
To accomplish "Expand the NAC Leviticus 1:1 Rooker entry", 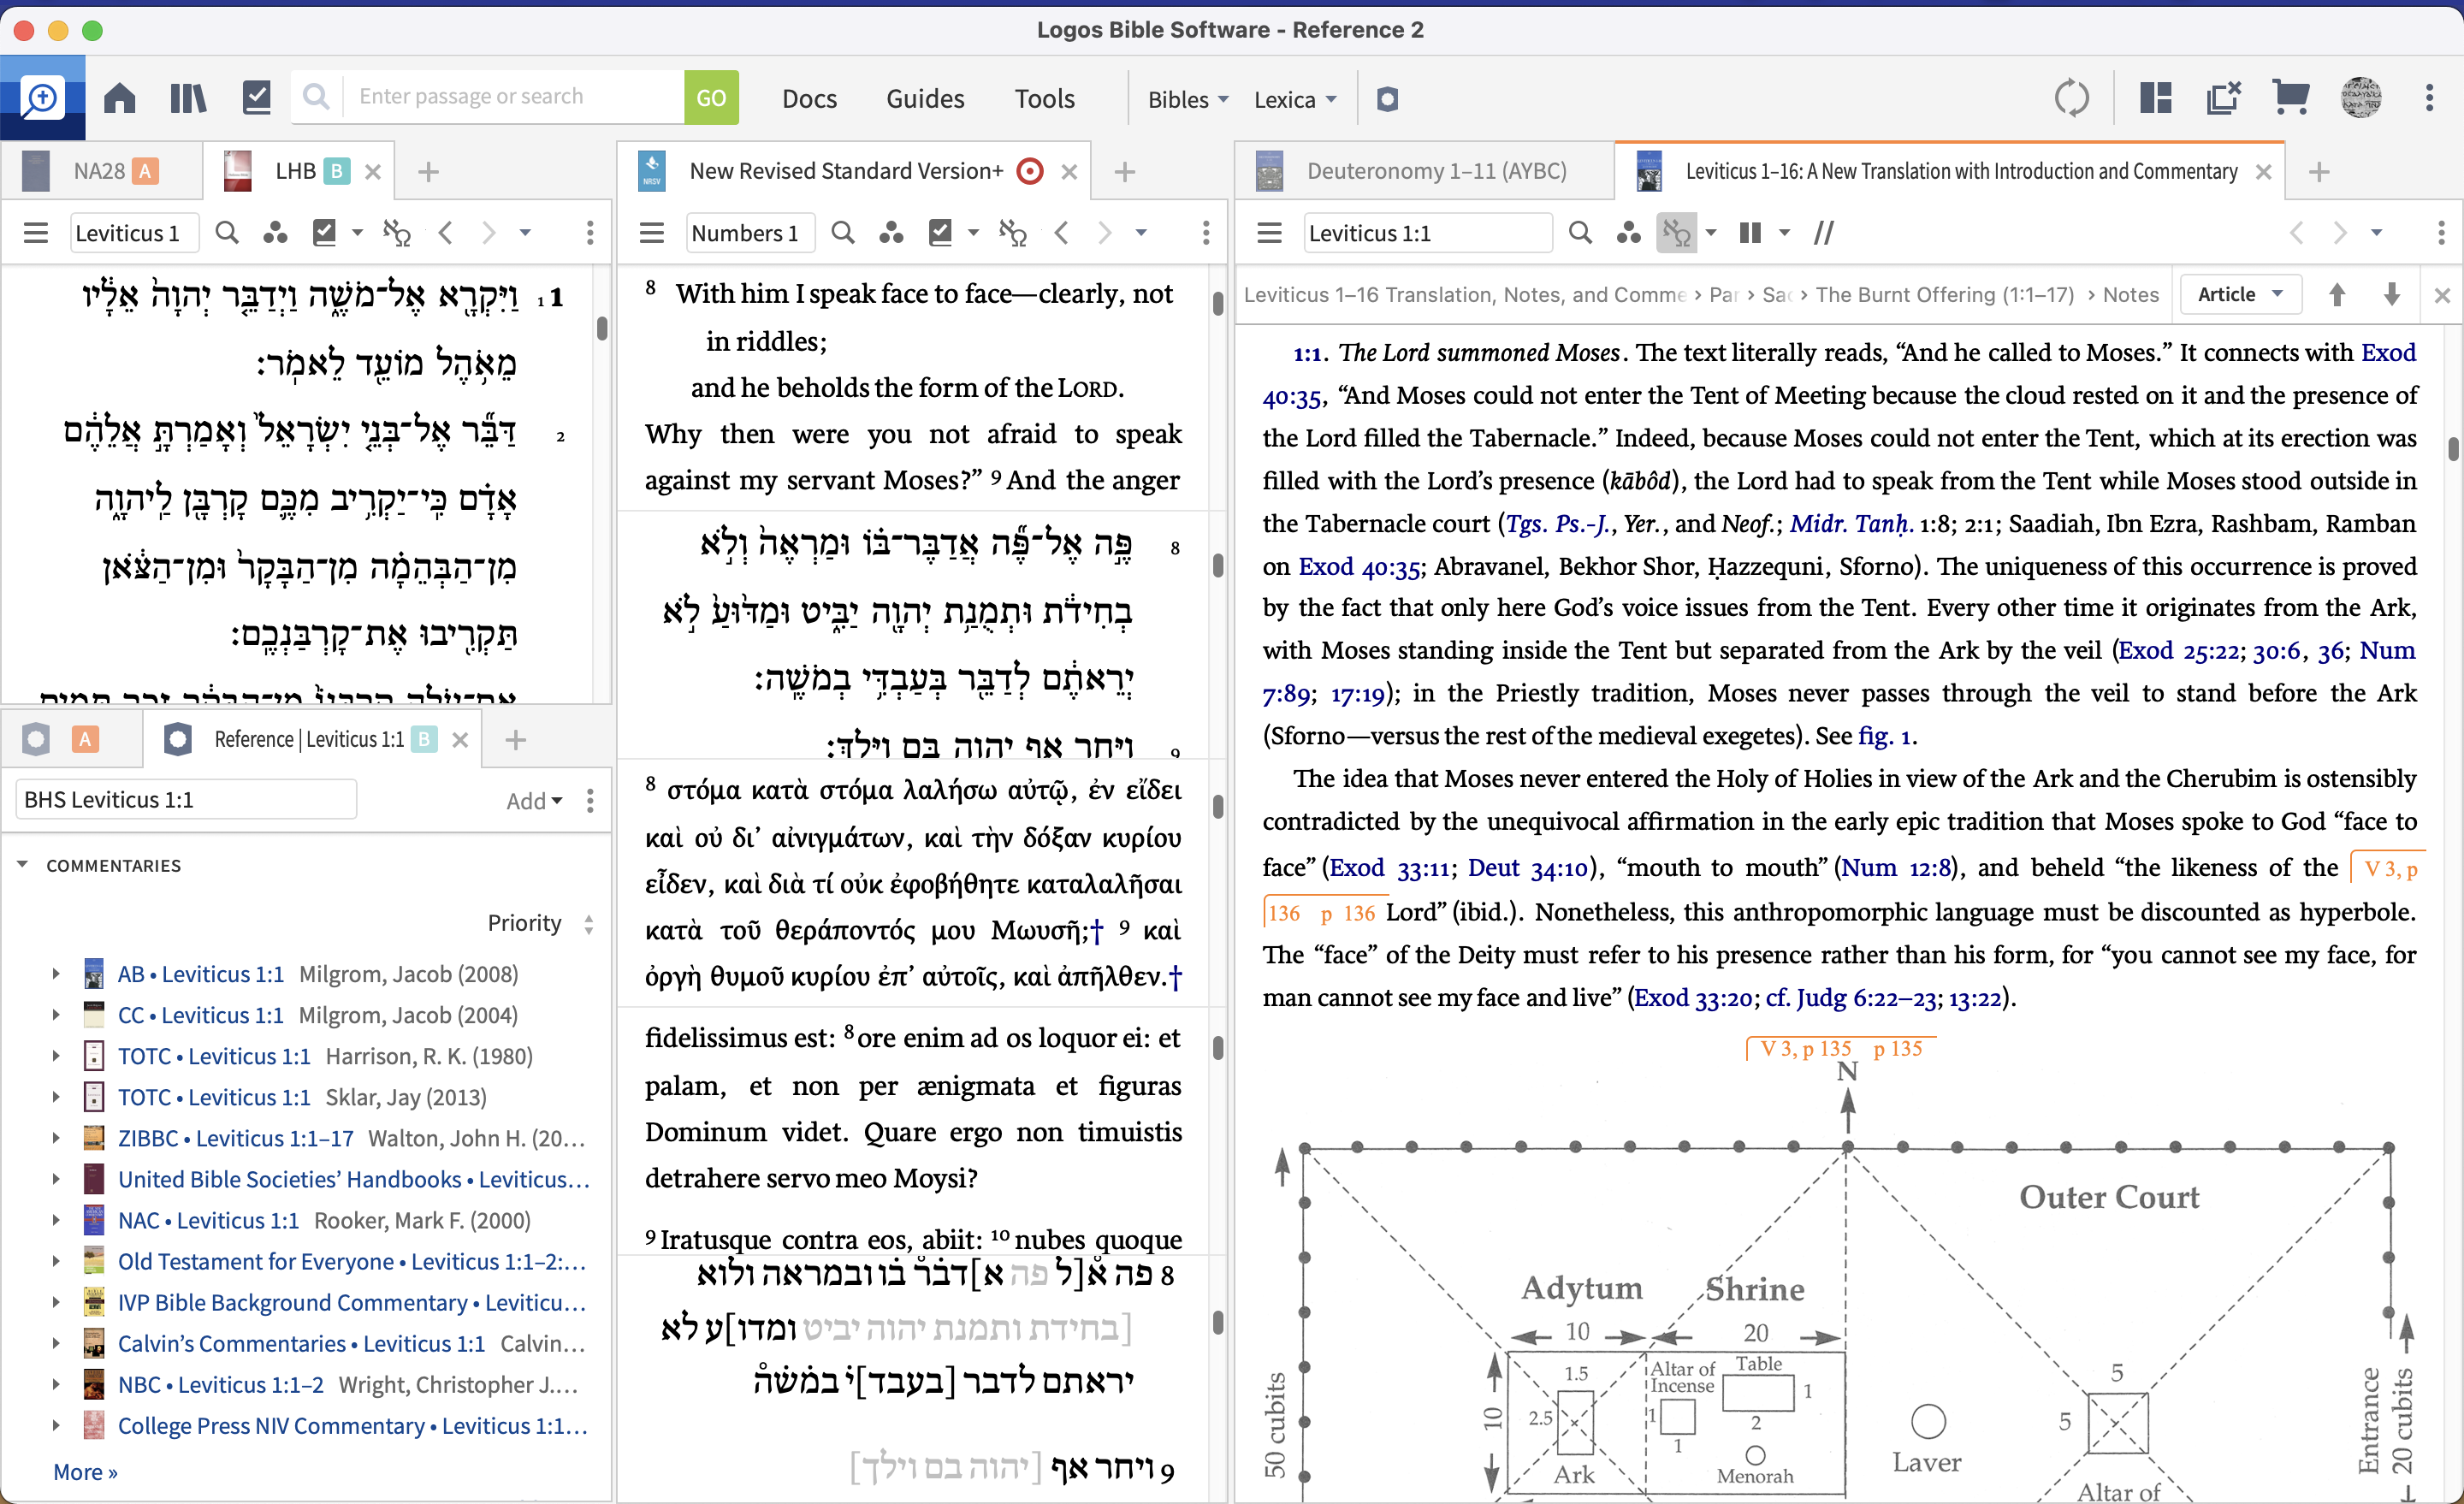I will click(x=56, y=1221).
